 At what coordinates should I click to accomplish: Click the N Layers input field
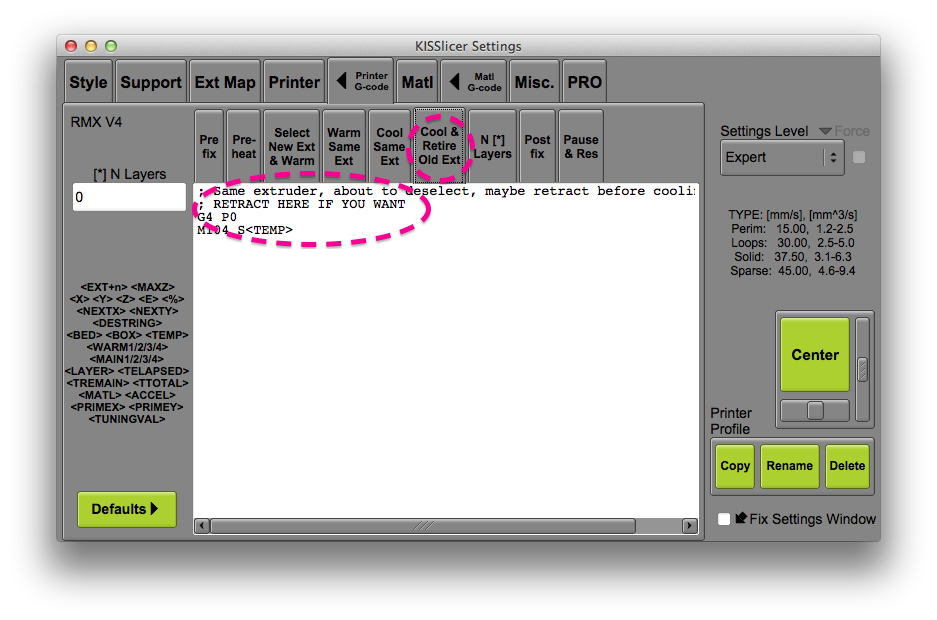click(129, 197)
